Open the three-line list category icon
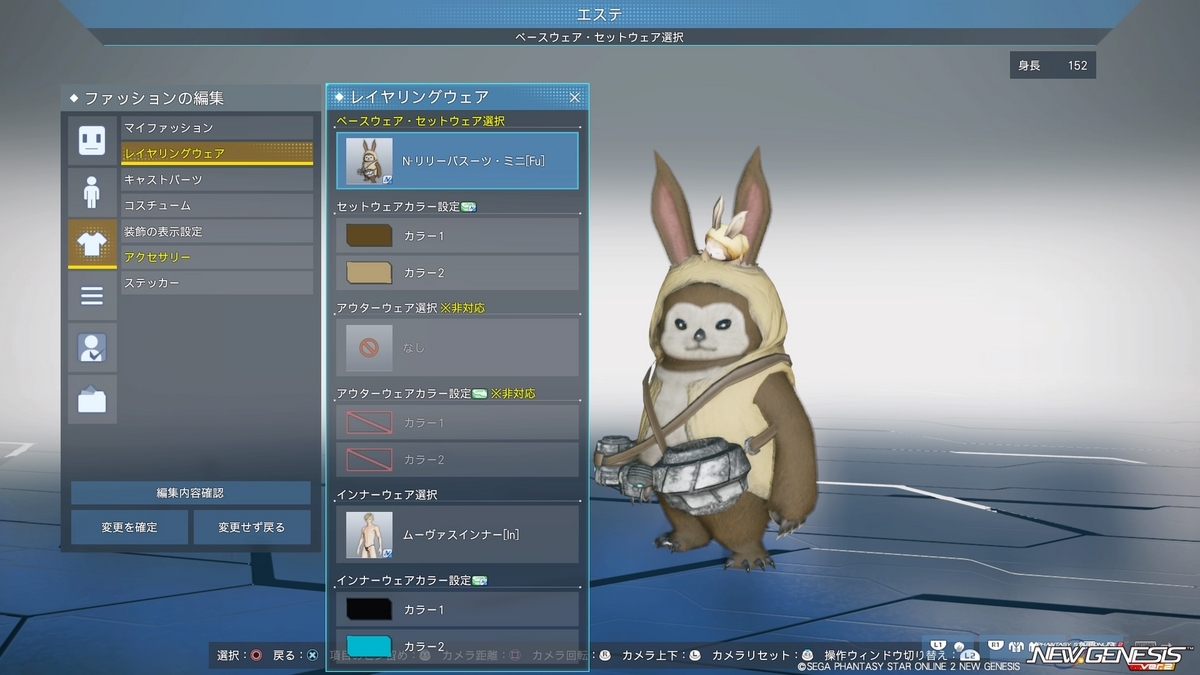The height and width of the screenshot is (675, 1200). [92, 296]
